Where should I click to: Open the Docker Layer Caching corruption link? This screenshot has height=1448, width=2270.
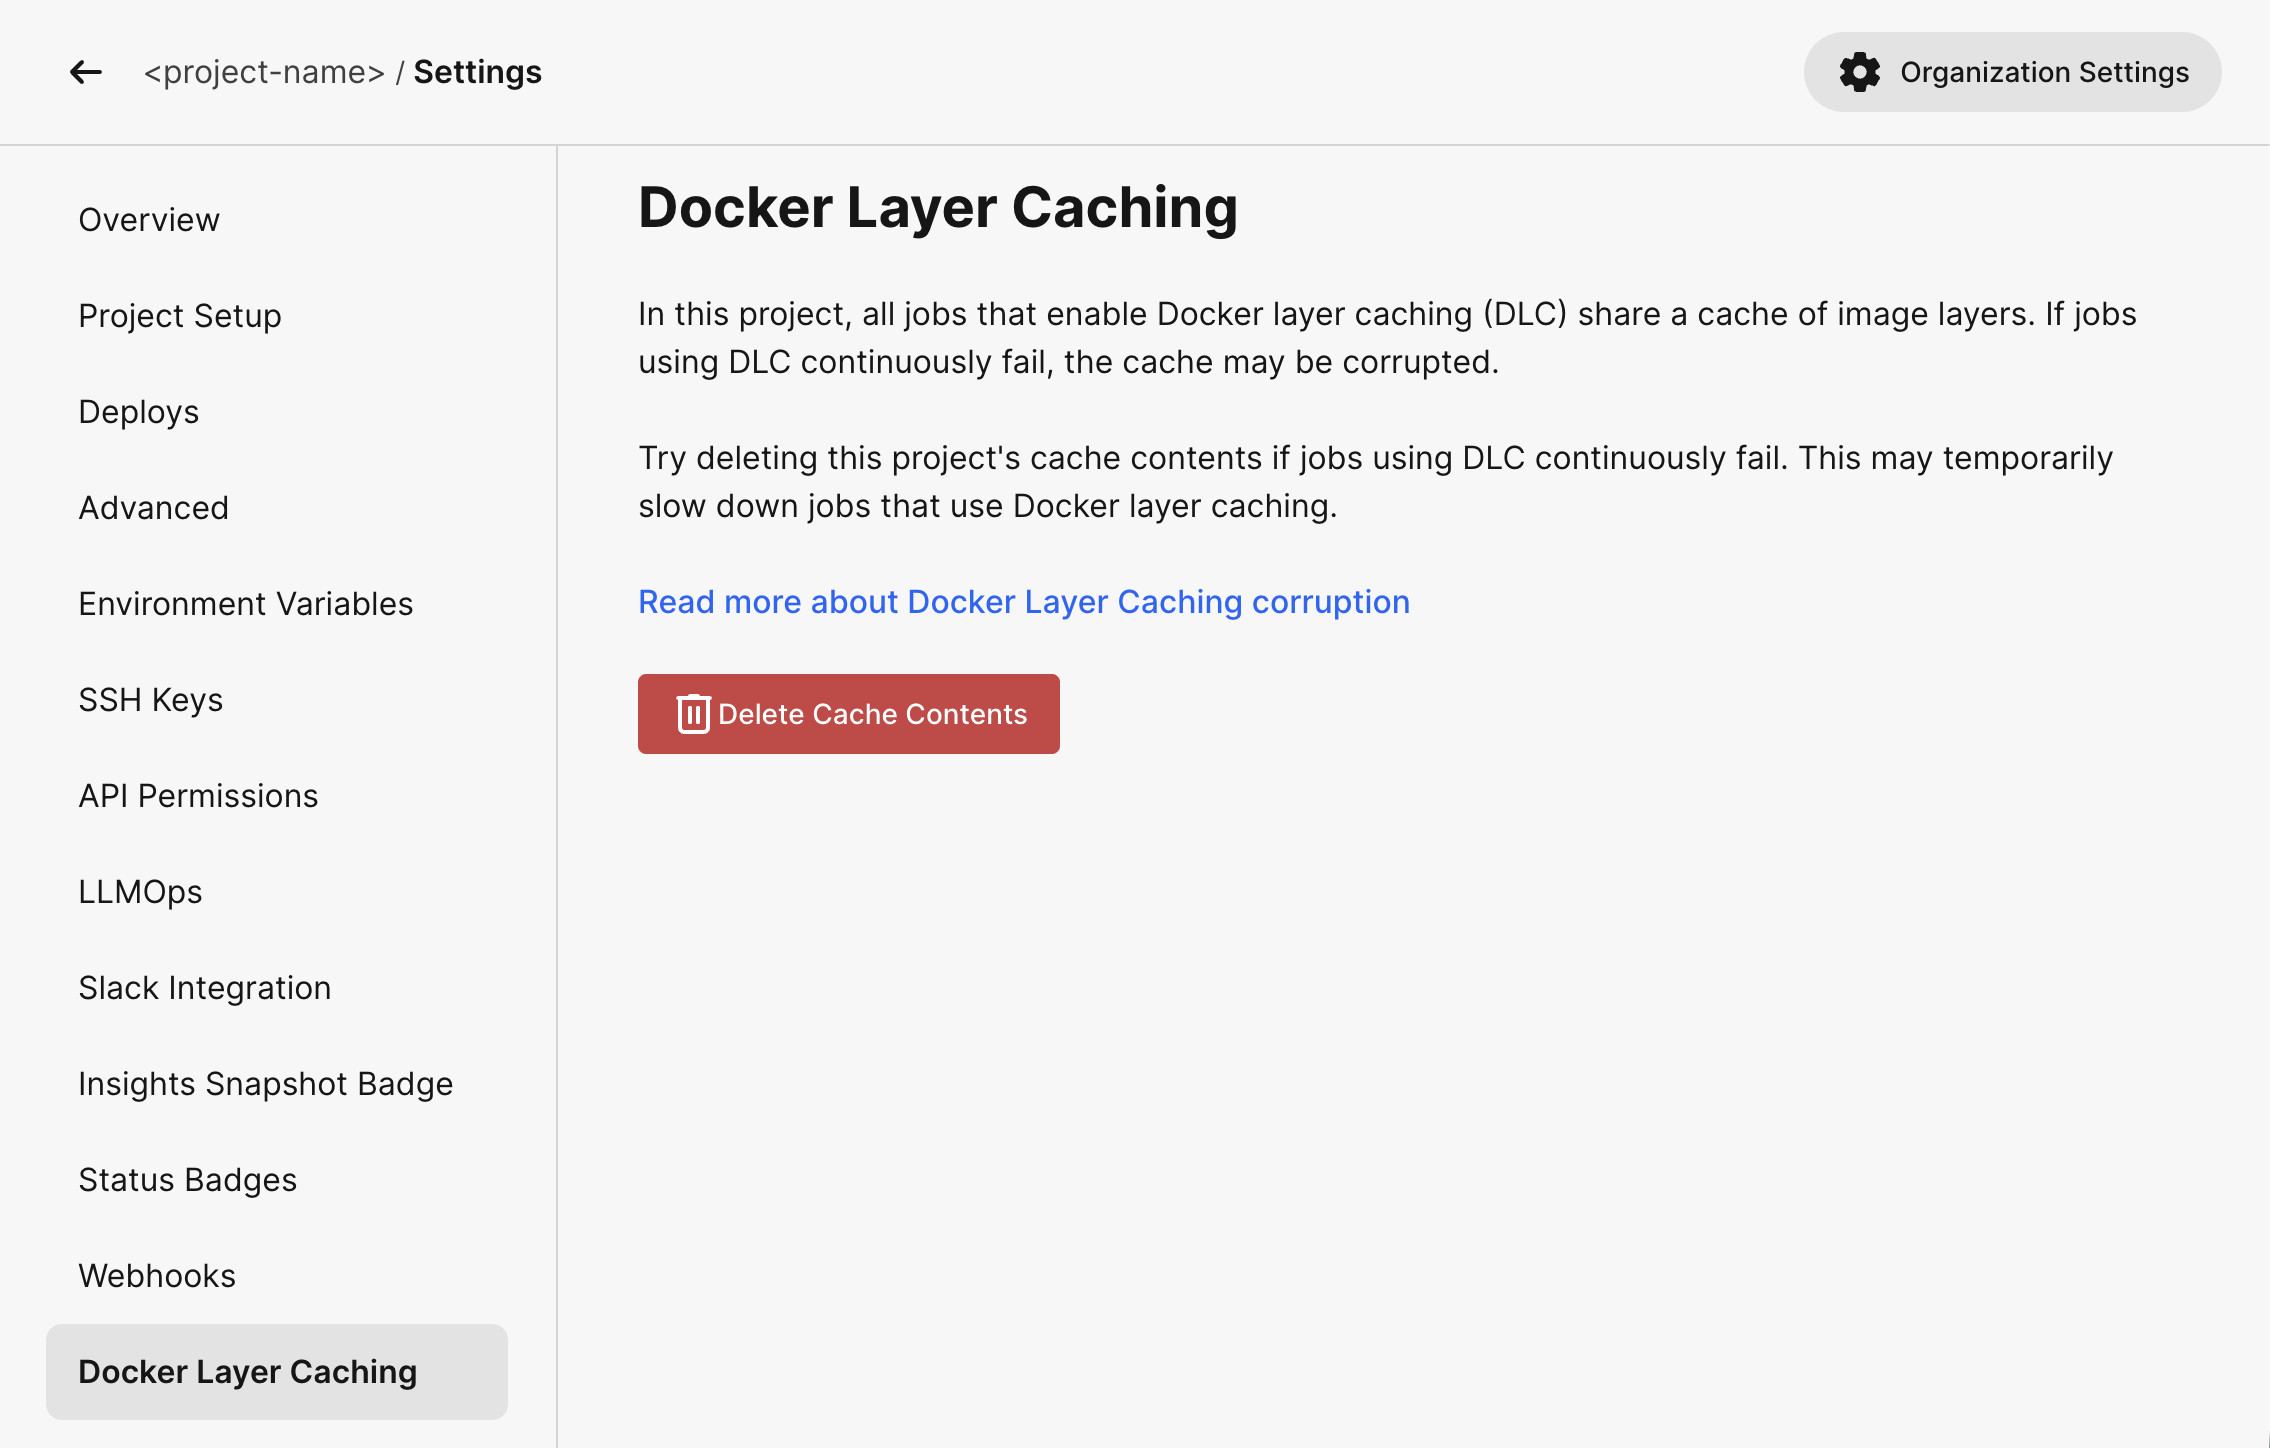(x=1024, y=602)
